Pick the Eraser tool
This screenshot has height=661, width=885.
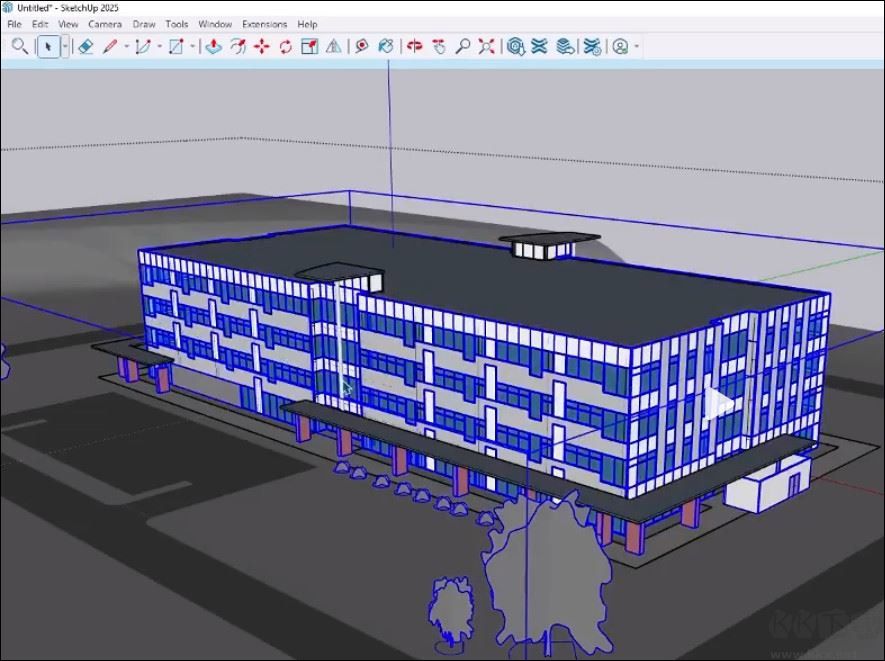[86, 46]
